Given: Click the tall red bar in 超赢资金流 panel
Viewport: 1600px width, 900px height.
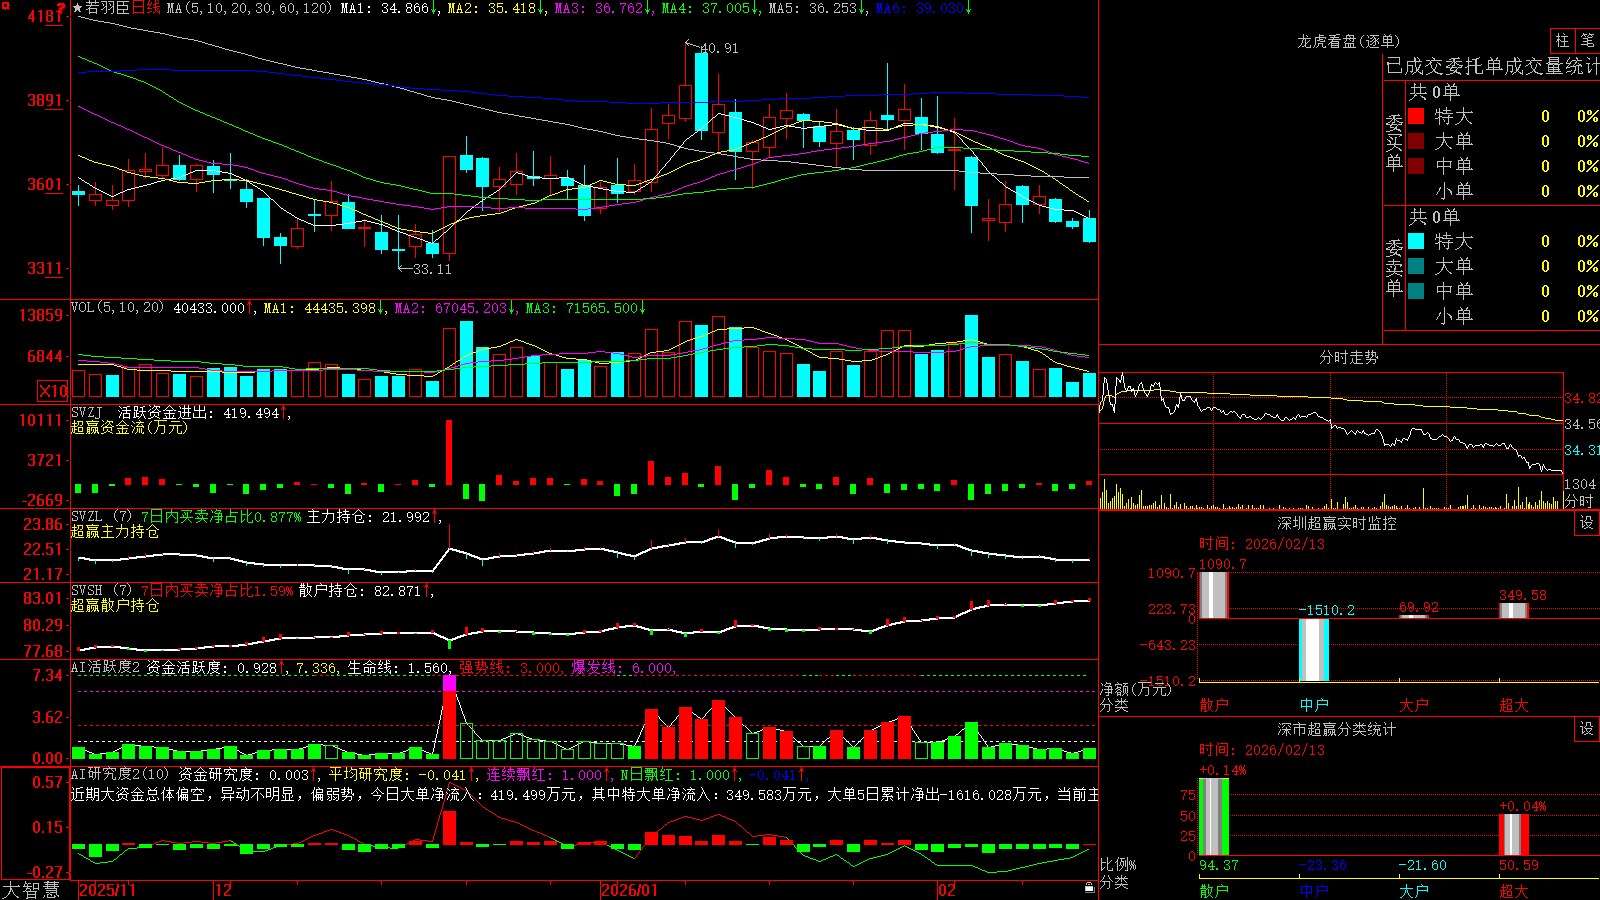Looking at the screenshot, I should (x=449, y=452).
